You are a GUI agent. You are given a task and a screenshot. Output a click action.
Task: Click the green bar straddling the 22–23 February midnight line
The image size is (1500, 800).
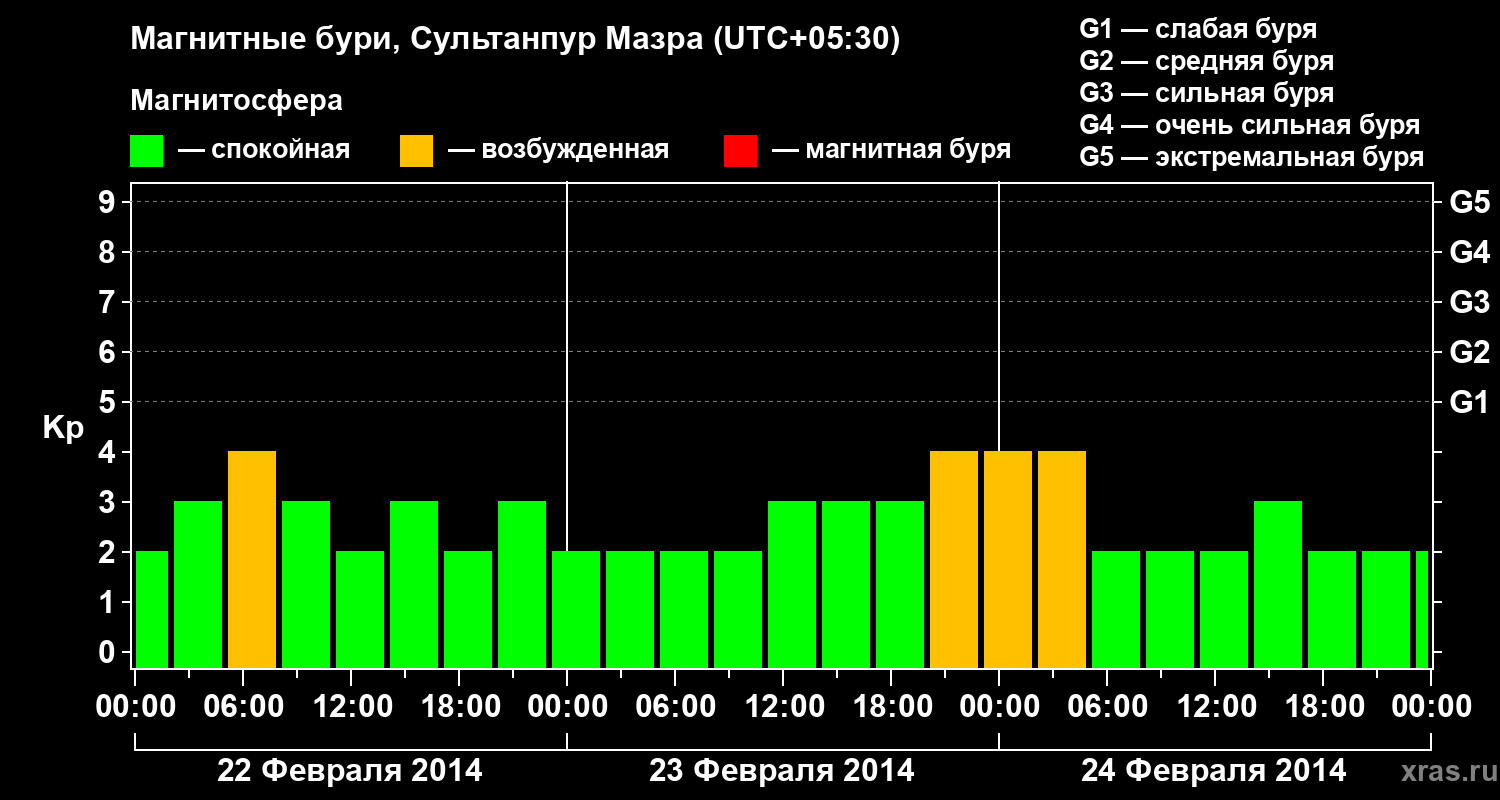(576, 610)
